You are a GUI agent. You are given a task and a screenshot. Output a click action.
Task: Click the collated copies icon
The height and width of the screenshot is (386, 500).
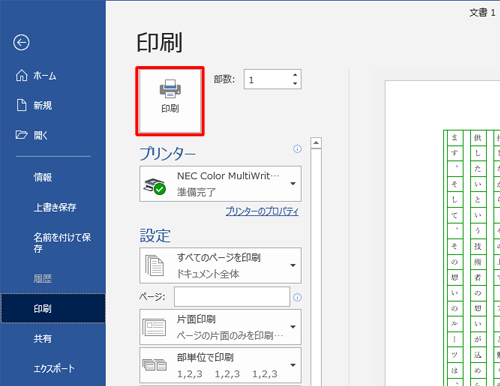pyautogui.click(x=155, y=365)
